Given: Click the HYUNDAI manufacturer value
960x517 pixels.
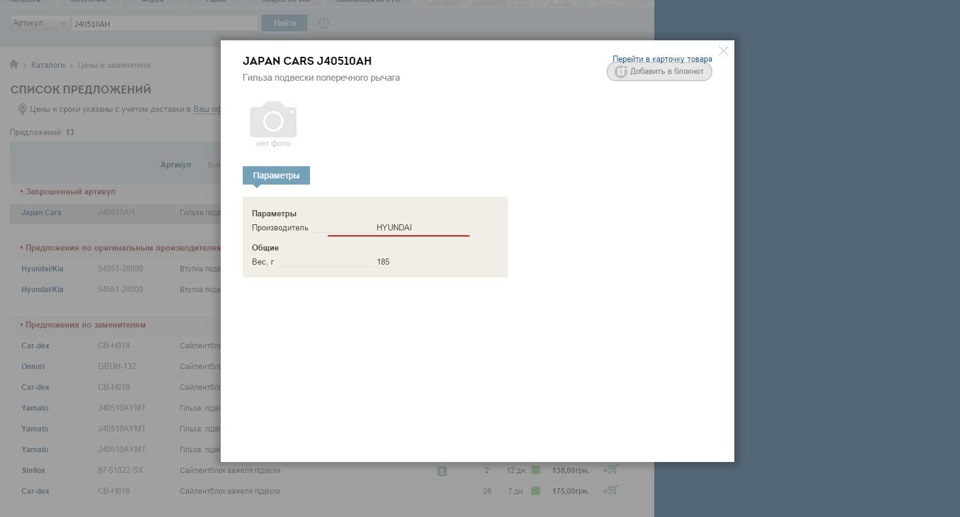Looking at the screenshot, I should tap(394, 227).
